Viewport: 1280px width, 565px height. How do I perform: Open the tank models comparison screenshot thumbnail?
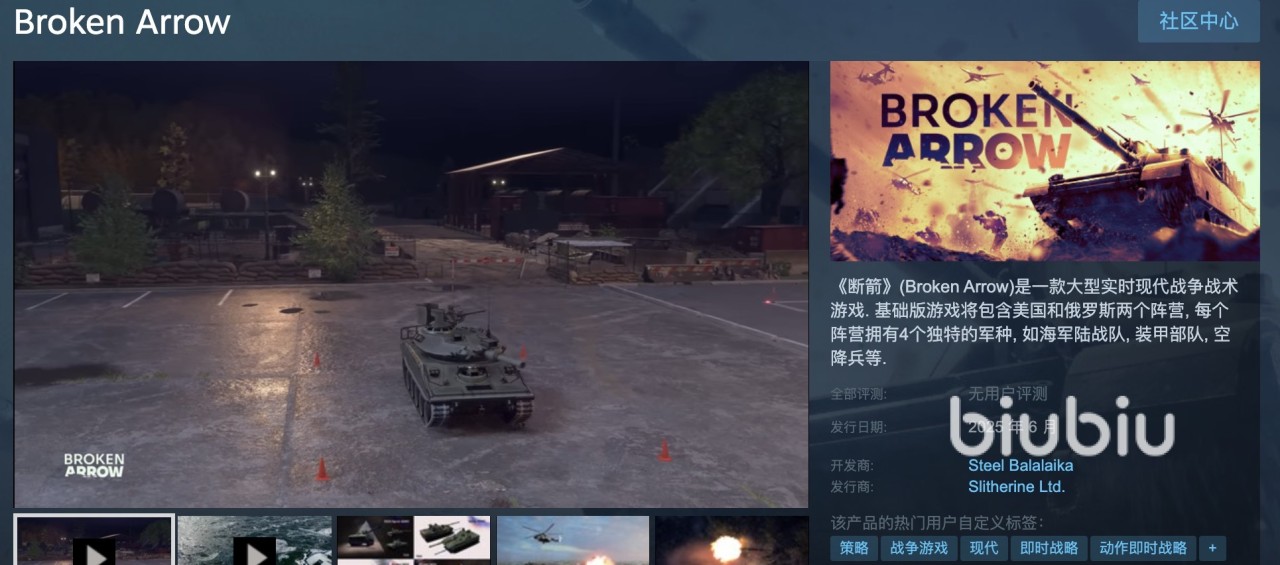pos(413,541)
